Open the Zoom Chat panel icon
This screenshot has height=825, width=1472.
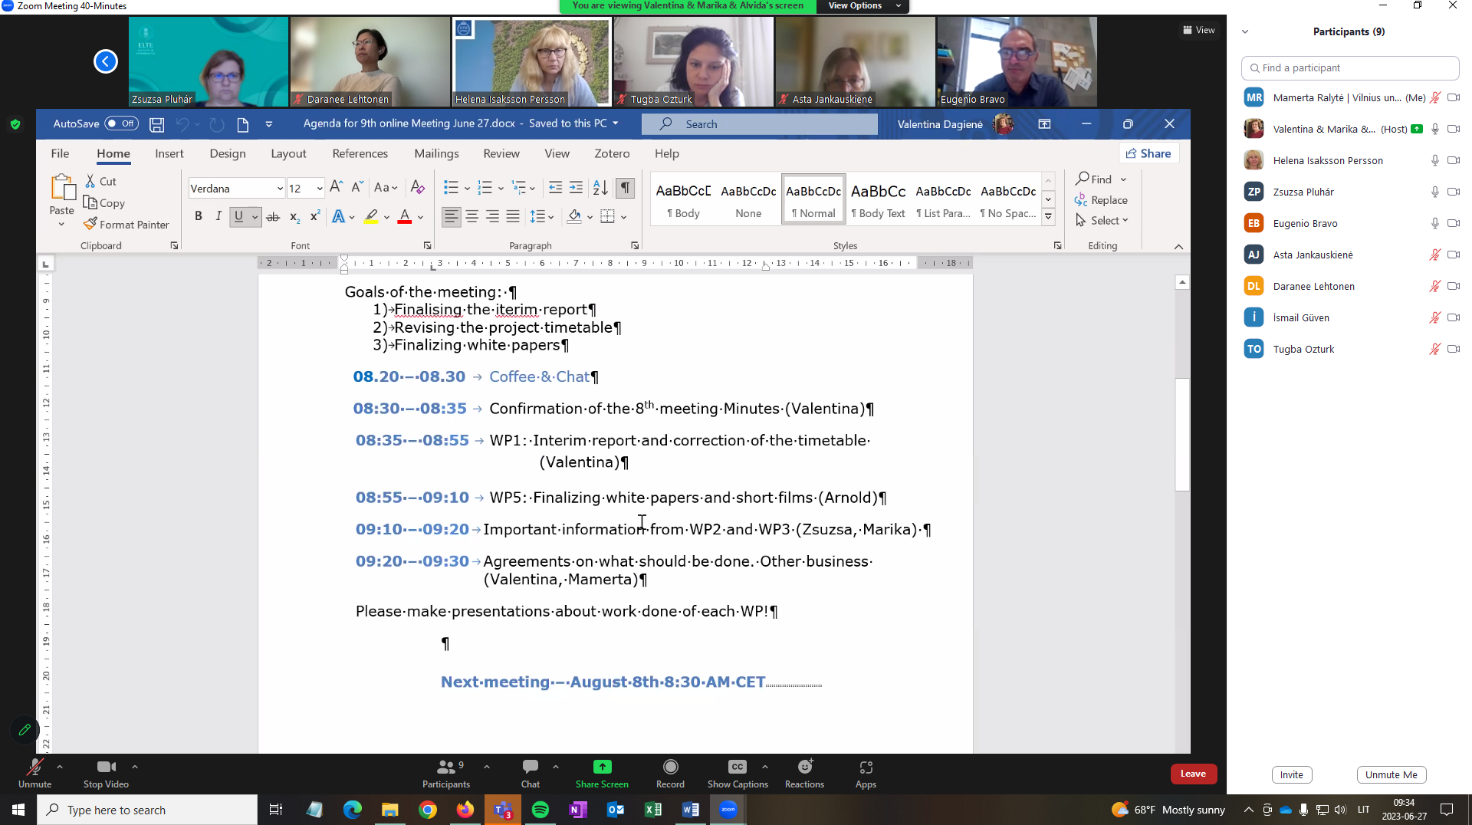click(x=530, y=767)
